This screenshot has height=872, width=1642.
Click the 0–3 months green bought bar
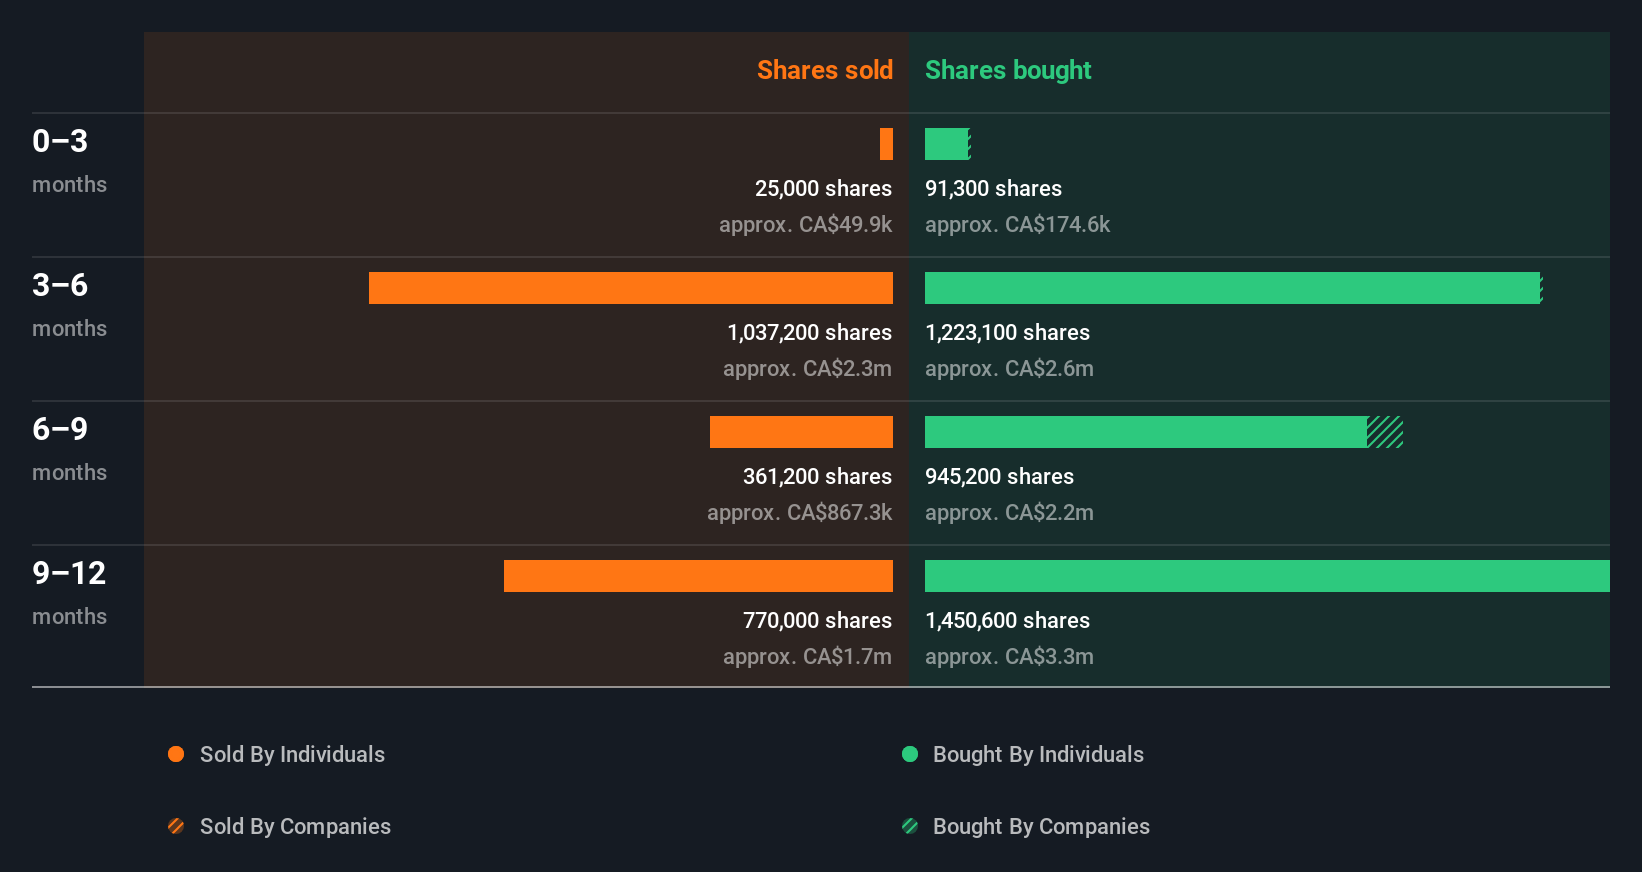click(947, 144)
